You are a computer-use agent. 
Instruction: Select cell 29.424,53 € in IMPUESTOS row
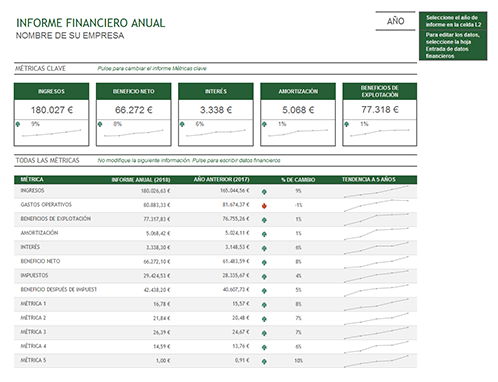point(157,276)
